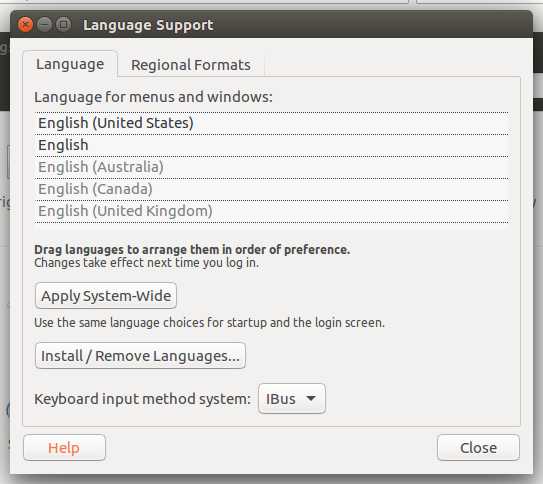
Task: Switch to the Regional Formats tab
Action: (191, 65)
